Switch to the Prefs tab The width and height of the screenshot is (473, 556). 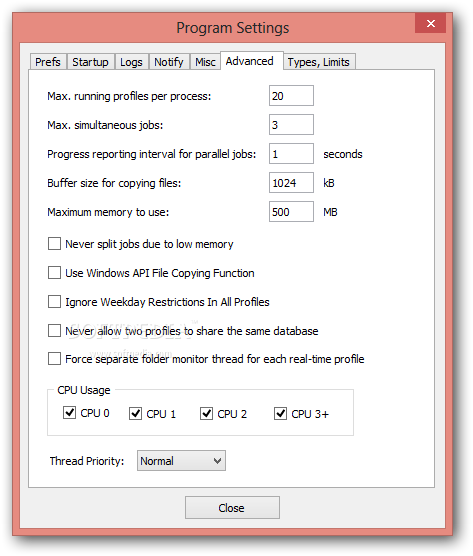(48, 62)
